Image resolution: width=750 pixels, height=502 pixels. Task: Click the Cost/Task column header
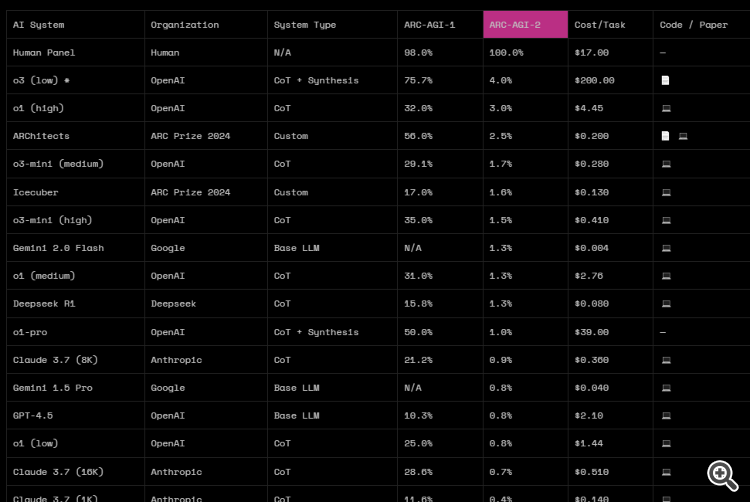tap(600, 25)
